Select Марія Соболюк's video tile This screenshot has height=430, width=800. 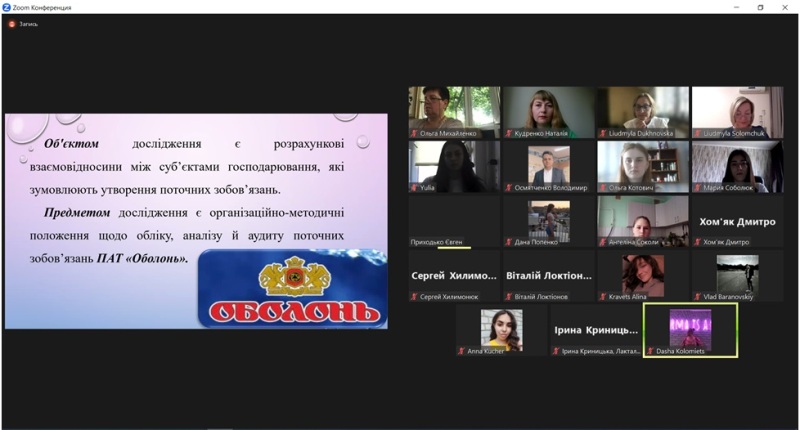tap(738, 167)
